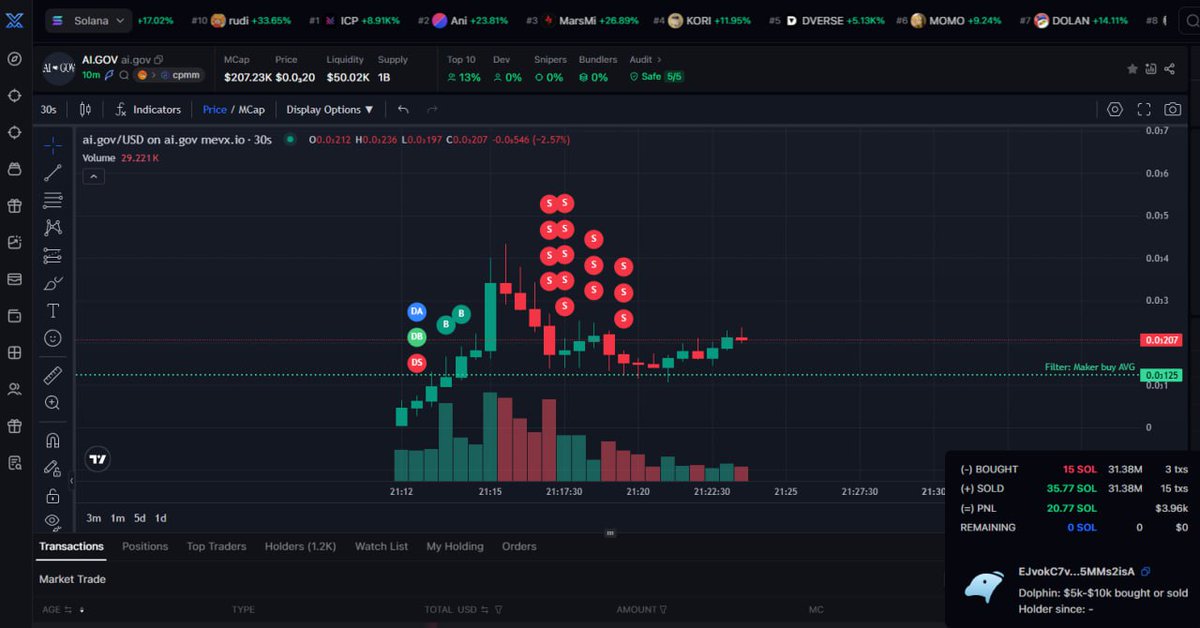Select the Text tool
Image resolution: width=1200 pixels, height=628 pixels.
coord(53,311)
